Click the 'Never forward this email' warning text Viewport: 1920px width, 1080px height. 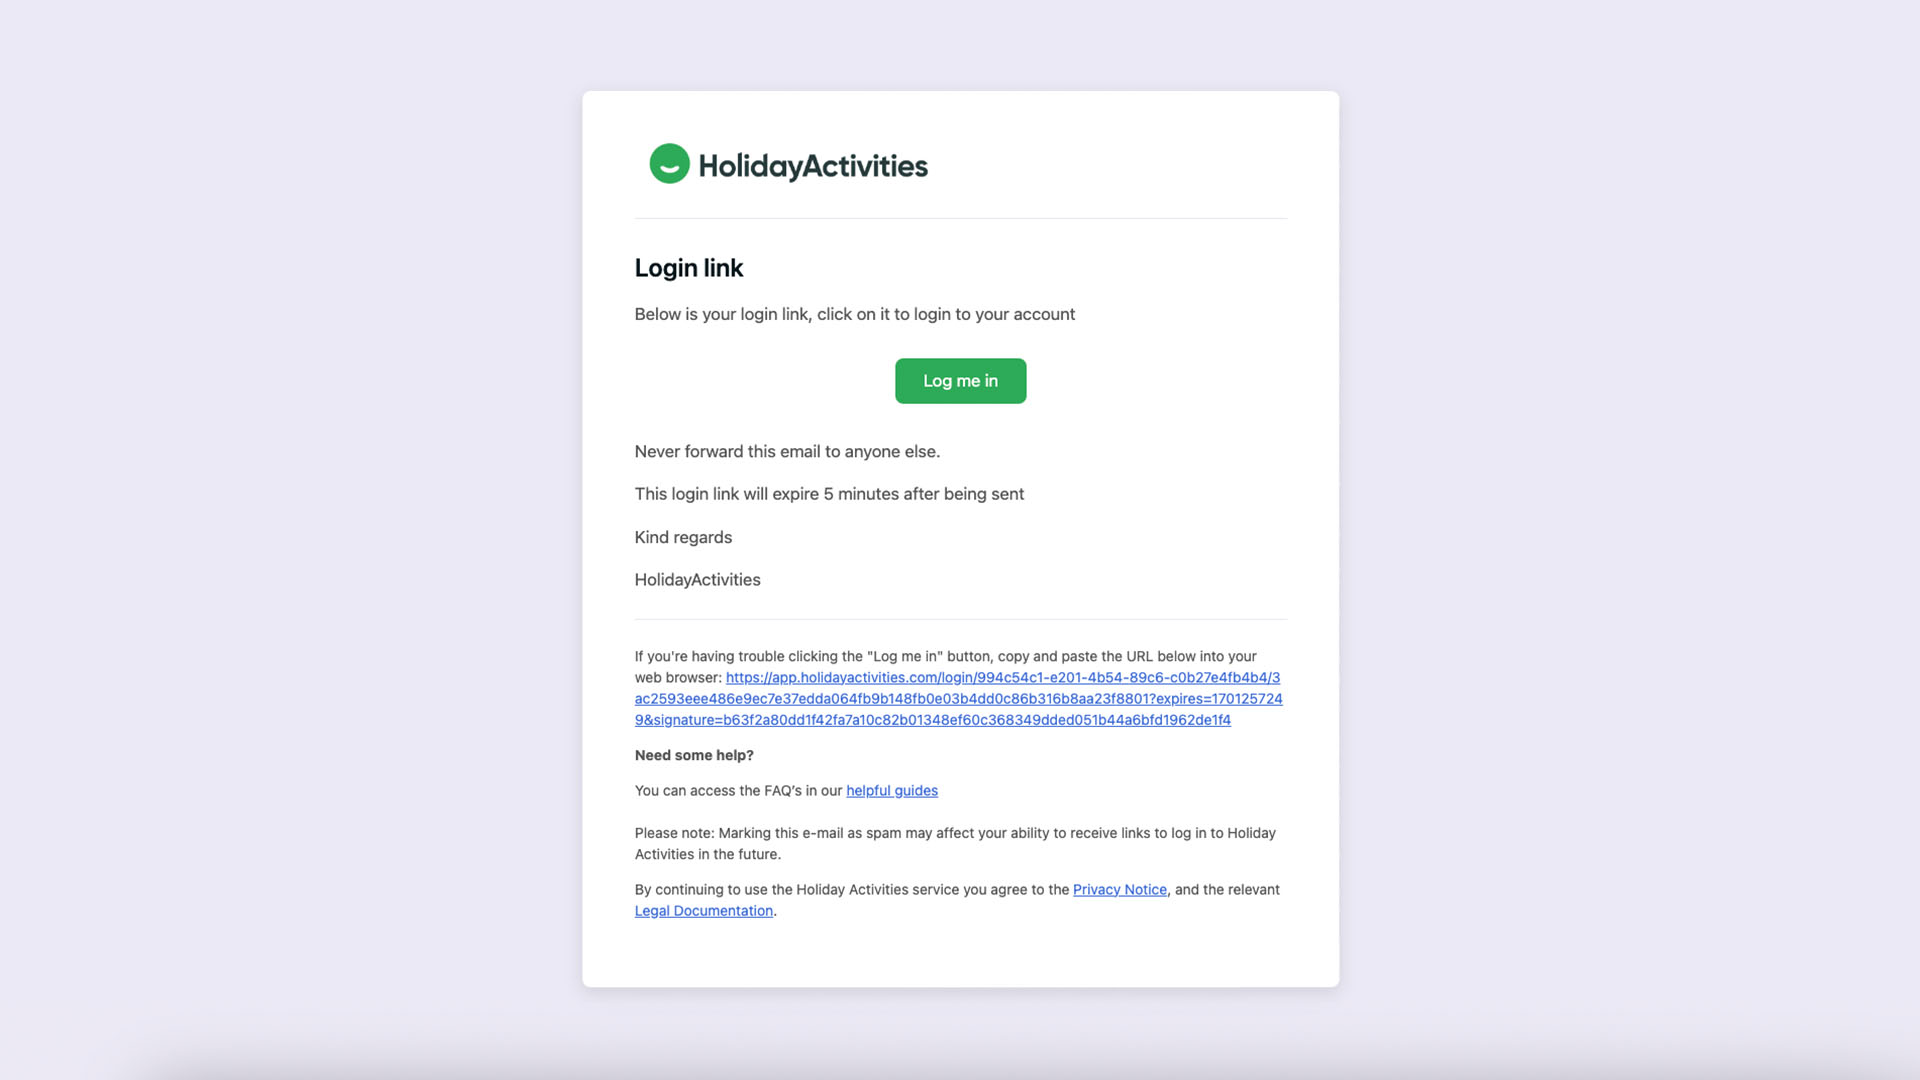787,452
